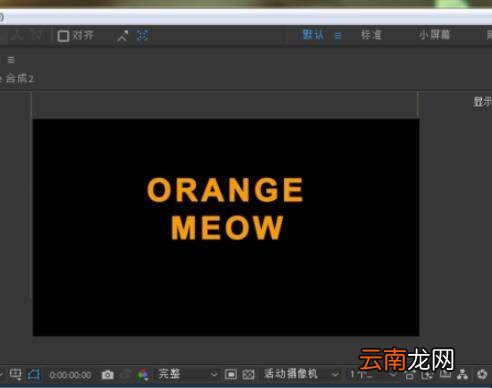Take a snapshot with the camera icon
The width and height of the screenshot is (492, 388).
(107, 375)
